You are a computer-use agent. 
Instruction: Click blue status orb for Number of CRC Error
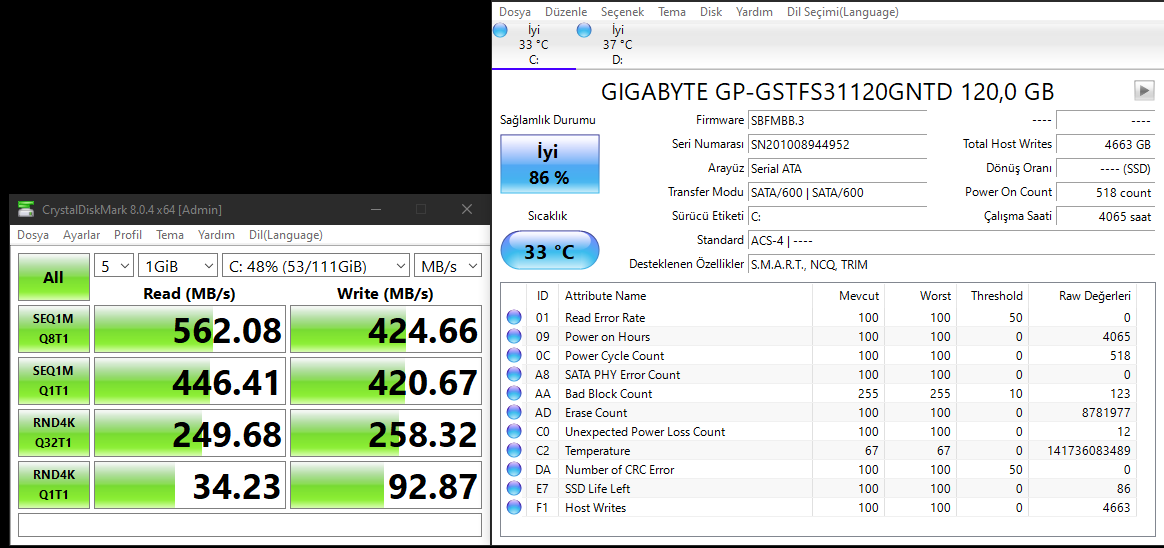pos(514,470)
